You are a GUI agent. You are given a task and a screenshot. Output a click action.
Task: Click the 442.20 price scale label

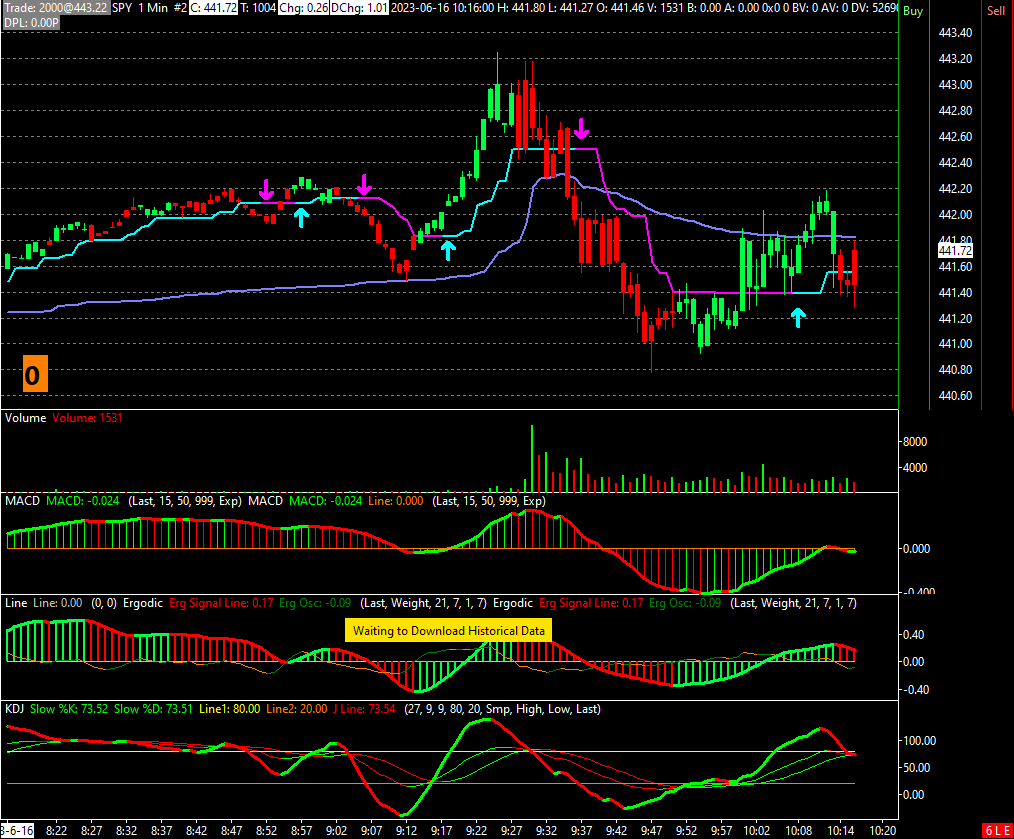955,189
